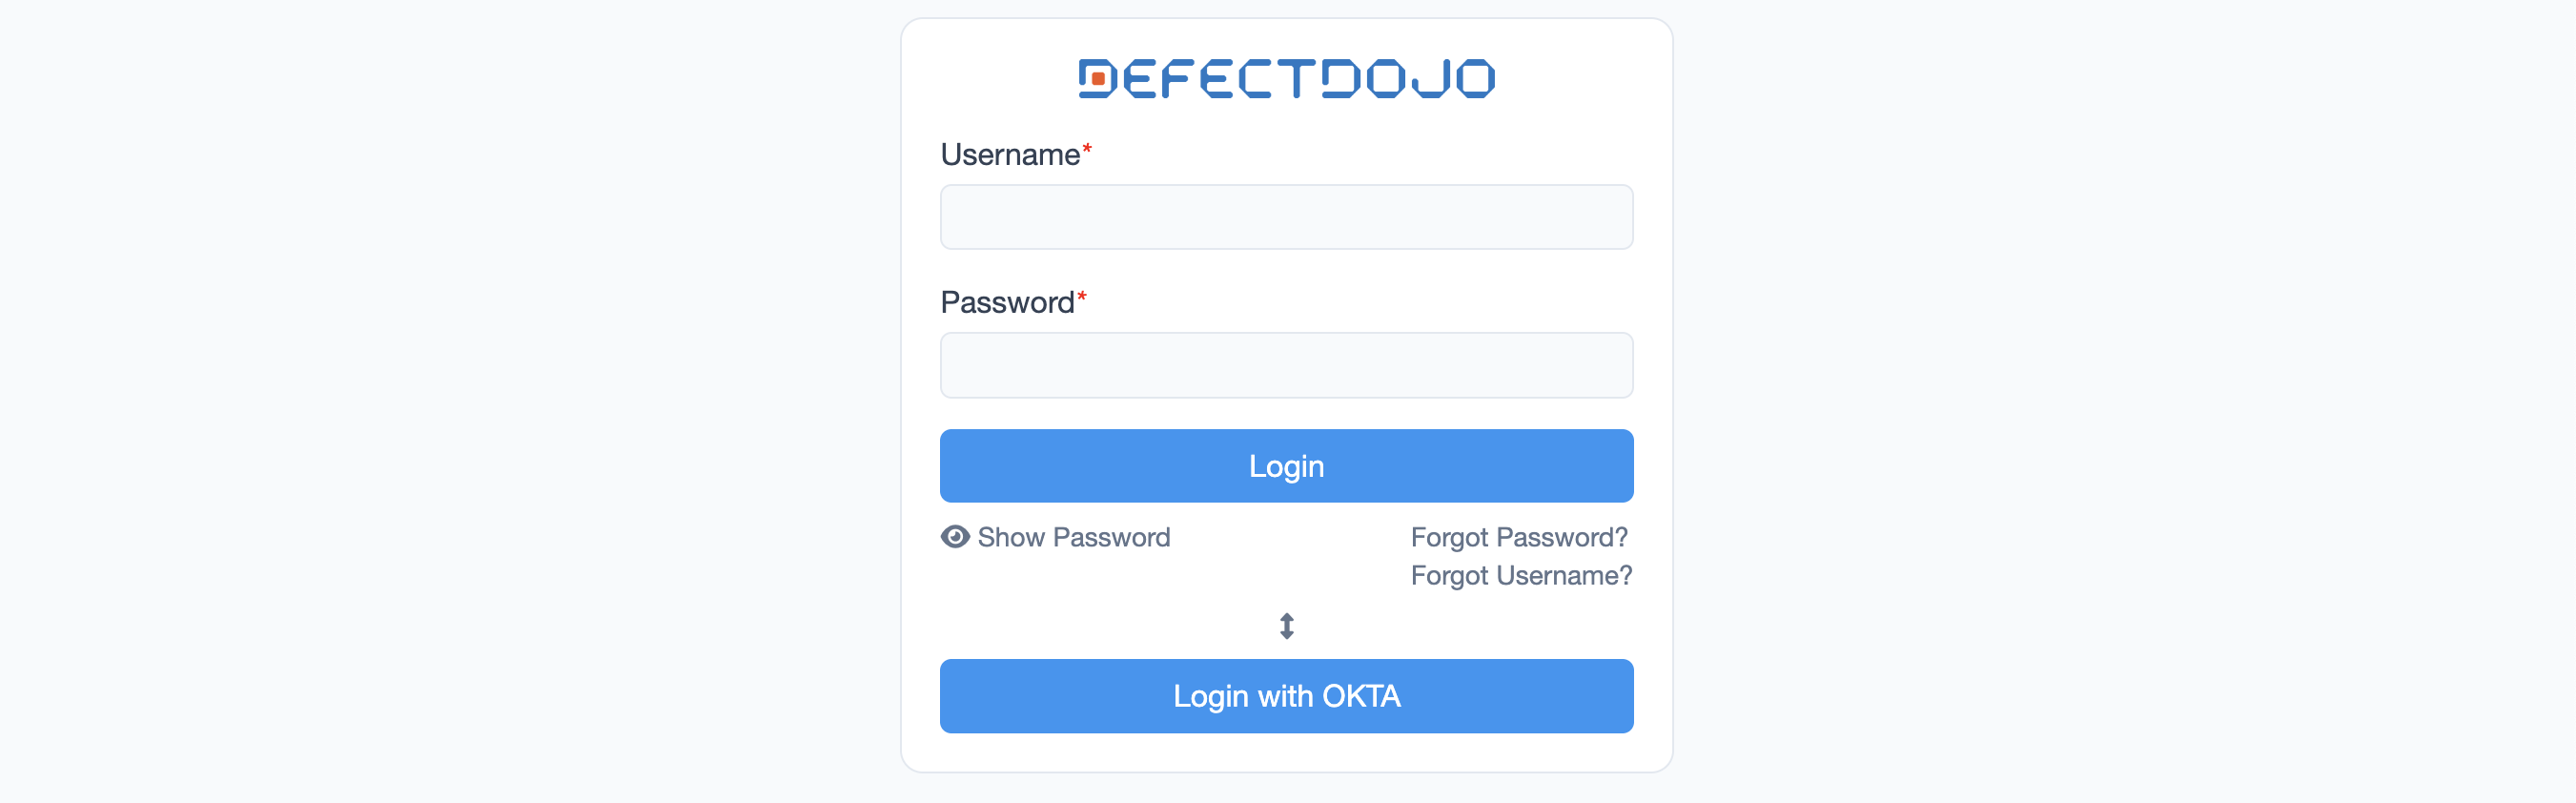Toggle the Show Password text
Viewport: 2576px width, 803px height.
(1073, 537)
